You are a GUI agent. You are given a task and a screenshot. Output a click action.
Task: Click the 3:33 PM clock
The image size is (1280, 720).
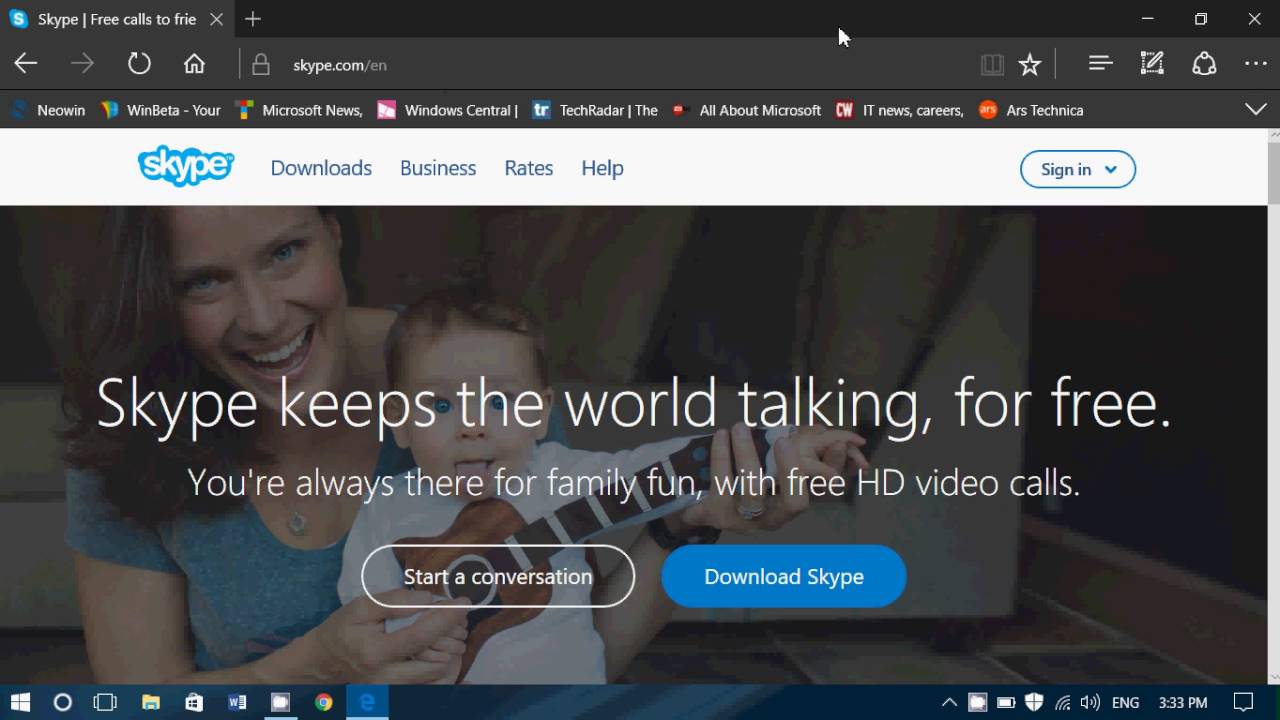point(1183,703)
